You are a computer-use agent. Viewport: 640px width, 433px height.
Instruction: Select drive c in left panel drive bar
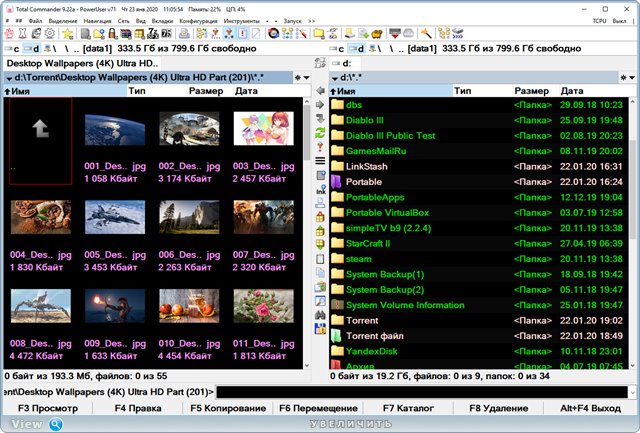pos(12,49)
